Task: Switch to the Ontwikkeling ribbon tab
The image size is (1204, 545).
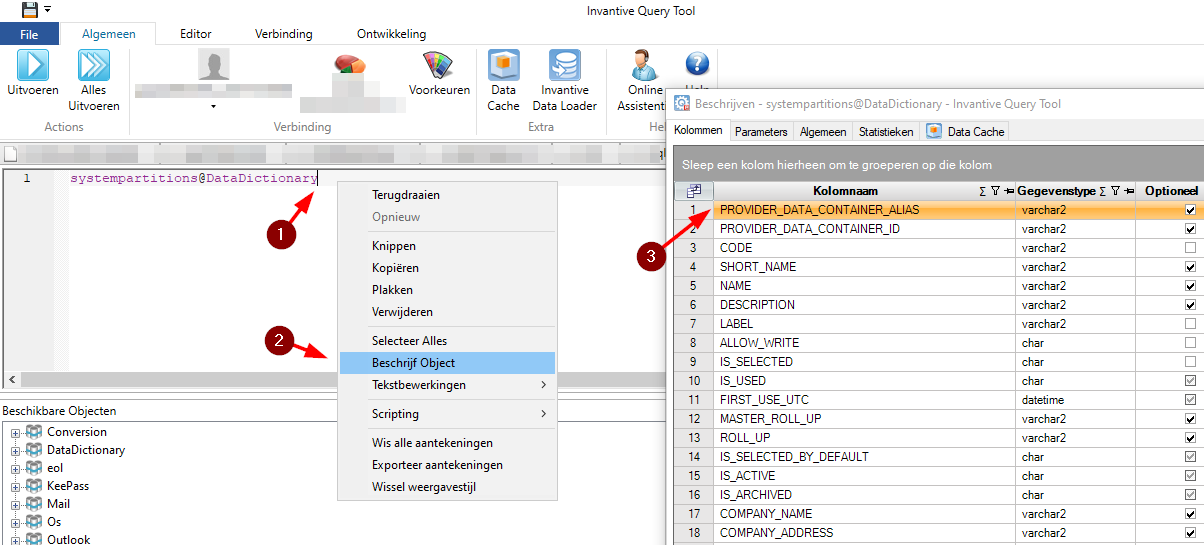Action: [x=389, y=34]
